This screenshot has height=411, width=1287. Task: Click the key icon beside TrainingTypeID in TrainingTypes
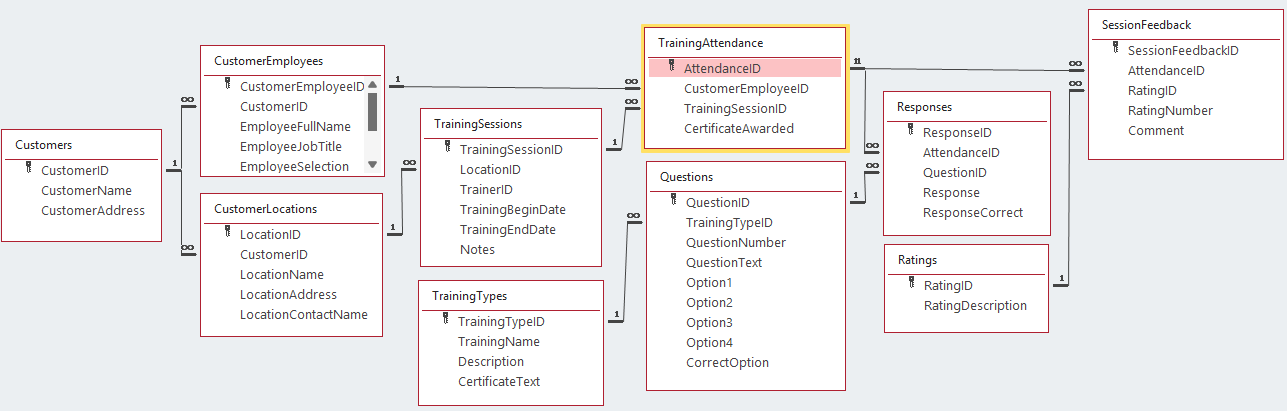[445, 320]
